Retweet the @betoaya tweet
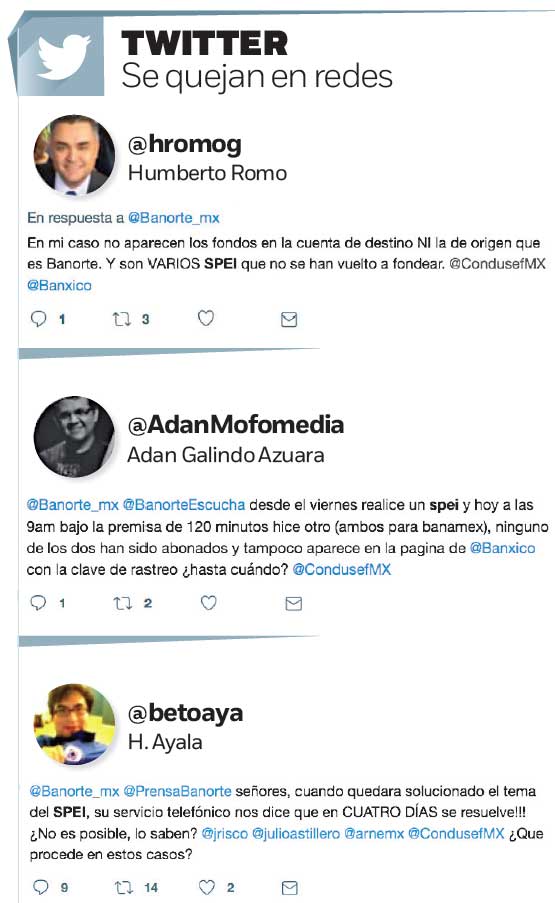The height and width of the screenshot is (903, 555). [x=124, y=887]
